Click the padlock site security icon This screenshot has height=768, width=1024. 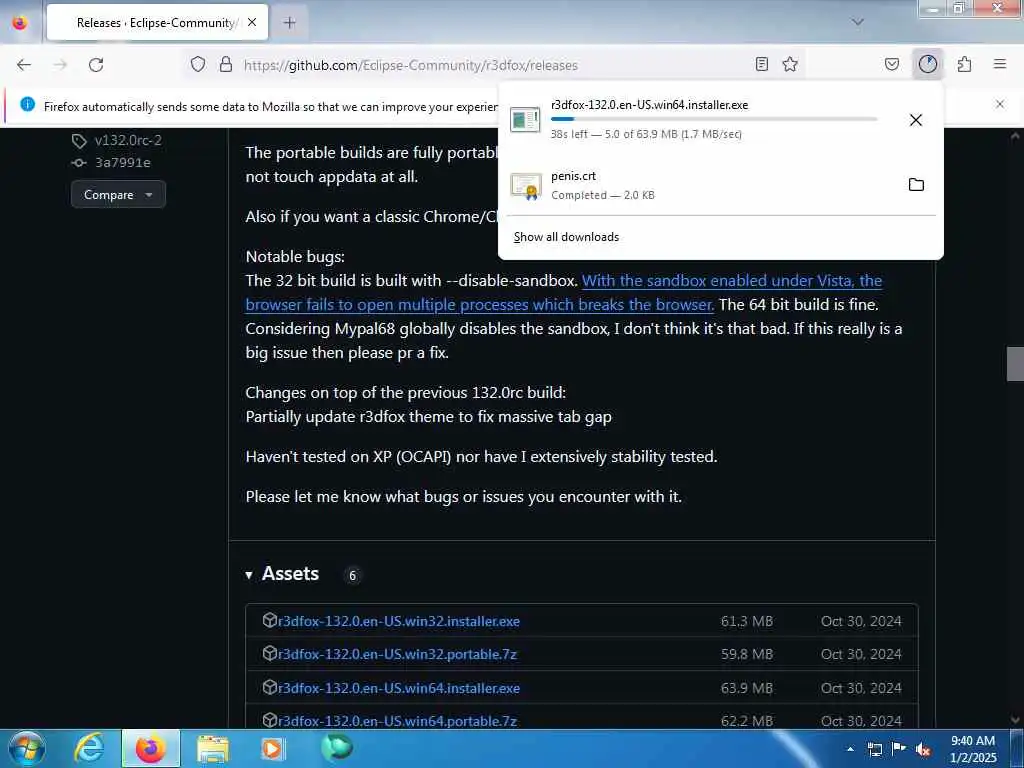[x=226, y=64]
